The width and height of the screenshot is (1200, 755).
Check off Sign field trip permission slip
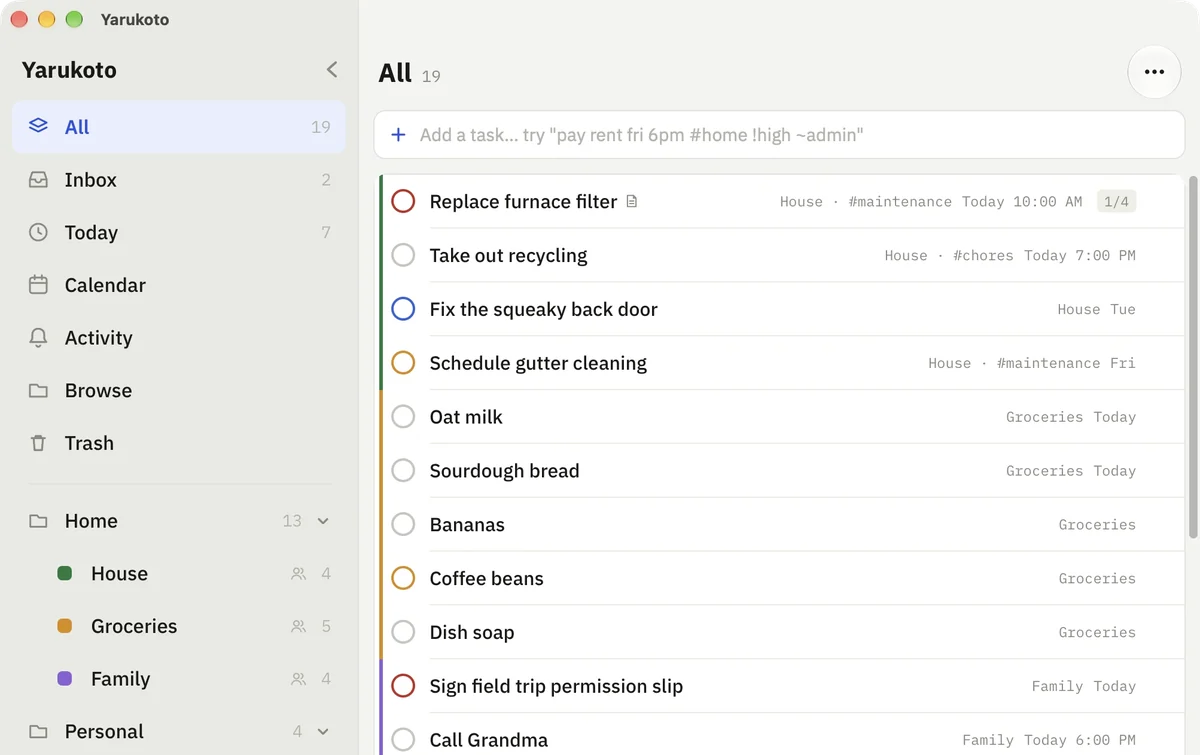(403, 686)
